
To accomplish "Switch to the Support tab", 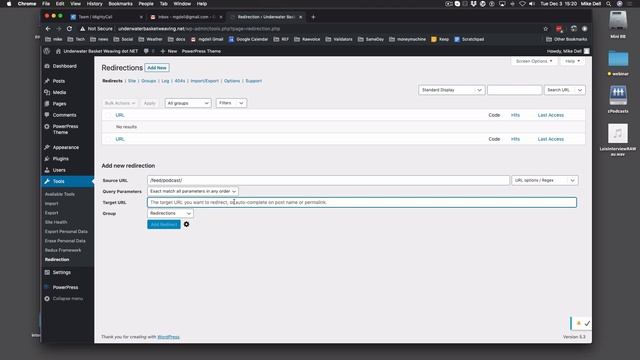I will (253, 81).
